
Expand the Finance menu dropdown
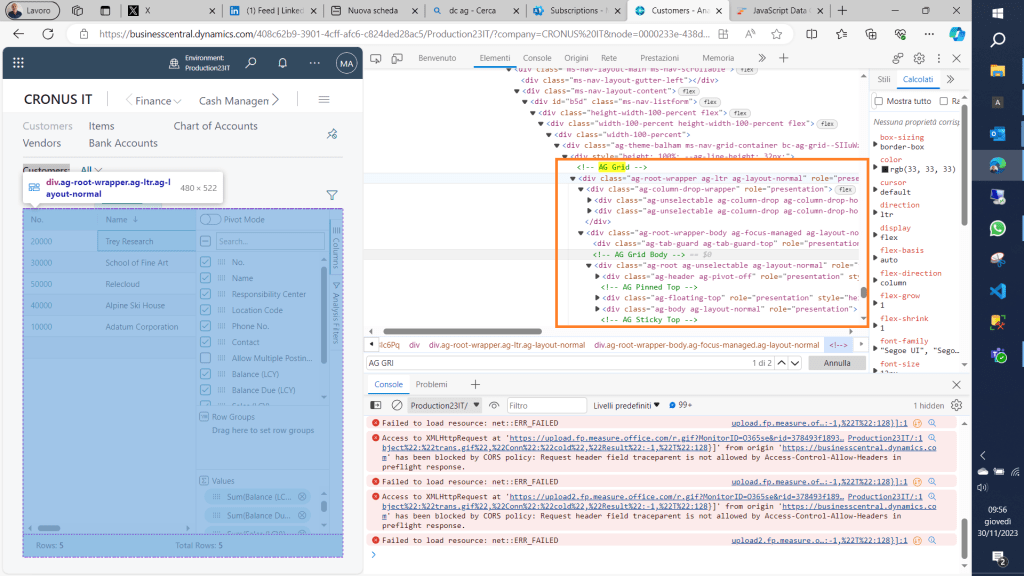coord(159,100)
